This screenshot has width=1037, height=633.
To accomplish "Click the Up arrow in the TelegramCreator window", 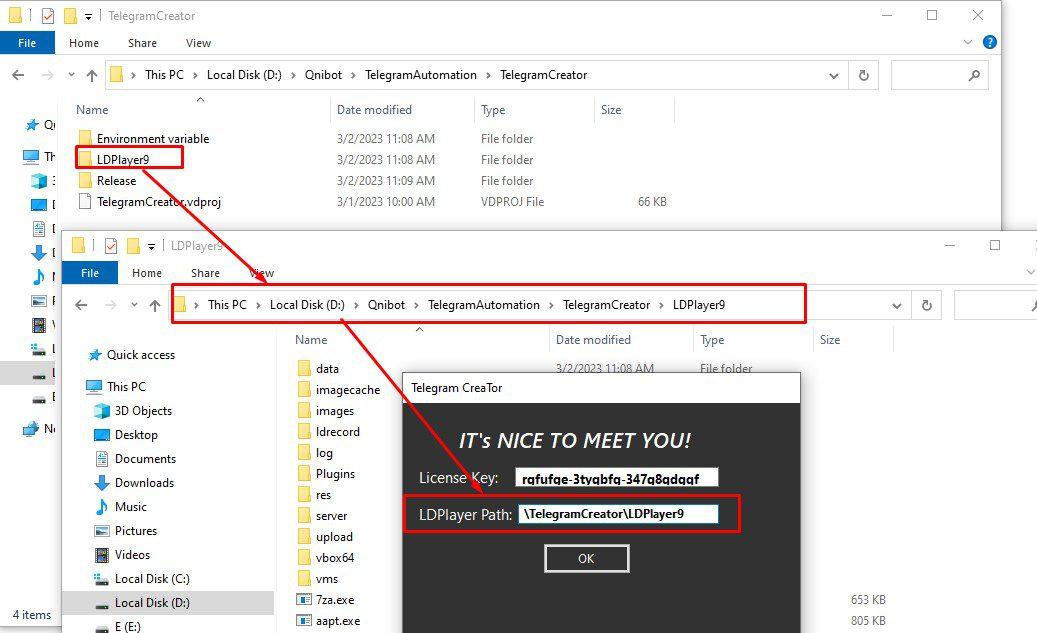I will click(x=92, y=75).
